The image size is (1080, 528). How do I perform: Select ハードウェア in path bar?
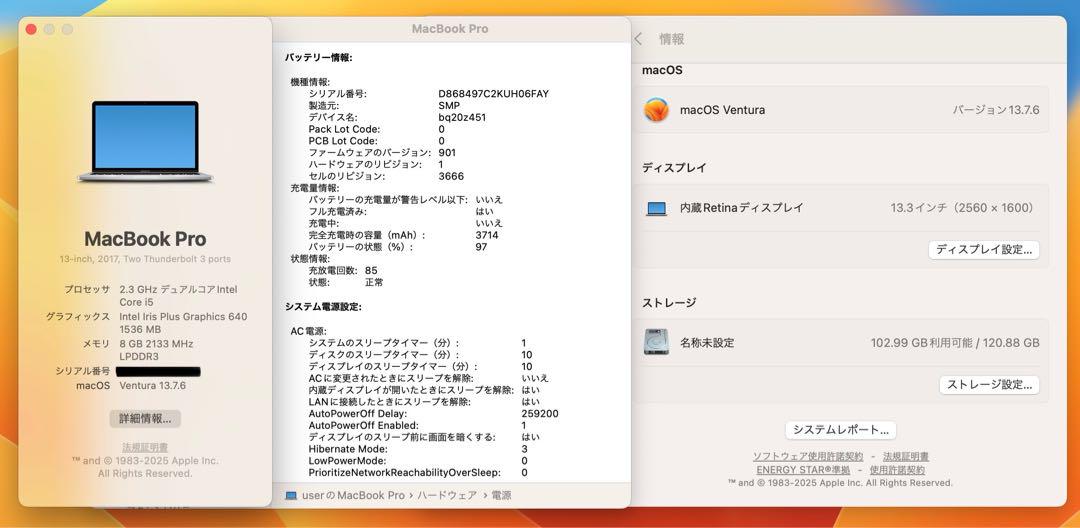[446, 496]
